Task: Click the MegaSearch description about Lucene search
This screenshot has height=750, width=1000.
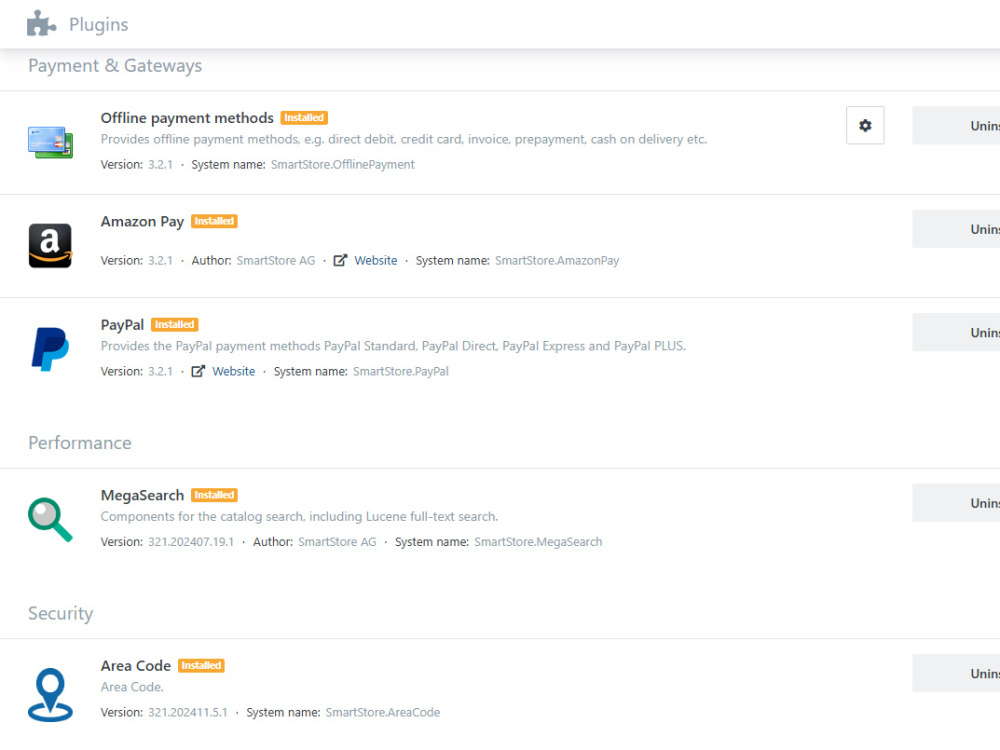Action: coord(299,516)
